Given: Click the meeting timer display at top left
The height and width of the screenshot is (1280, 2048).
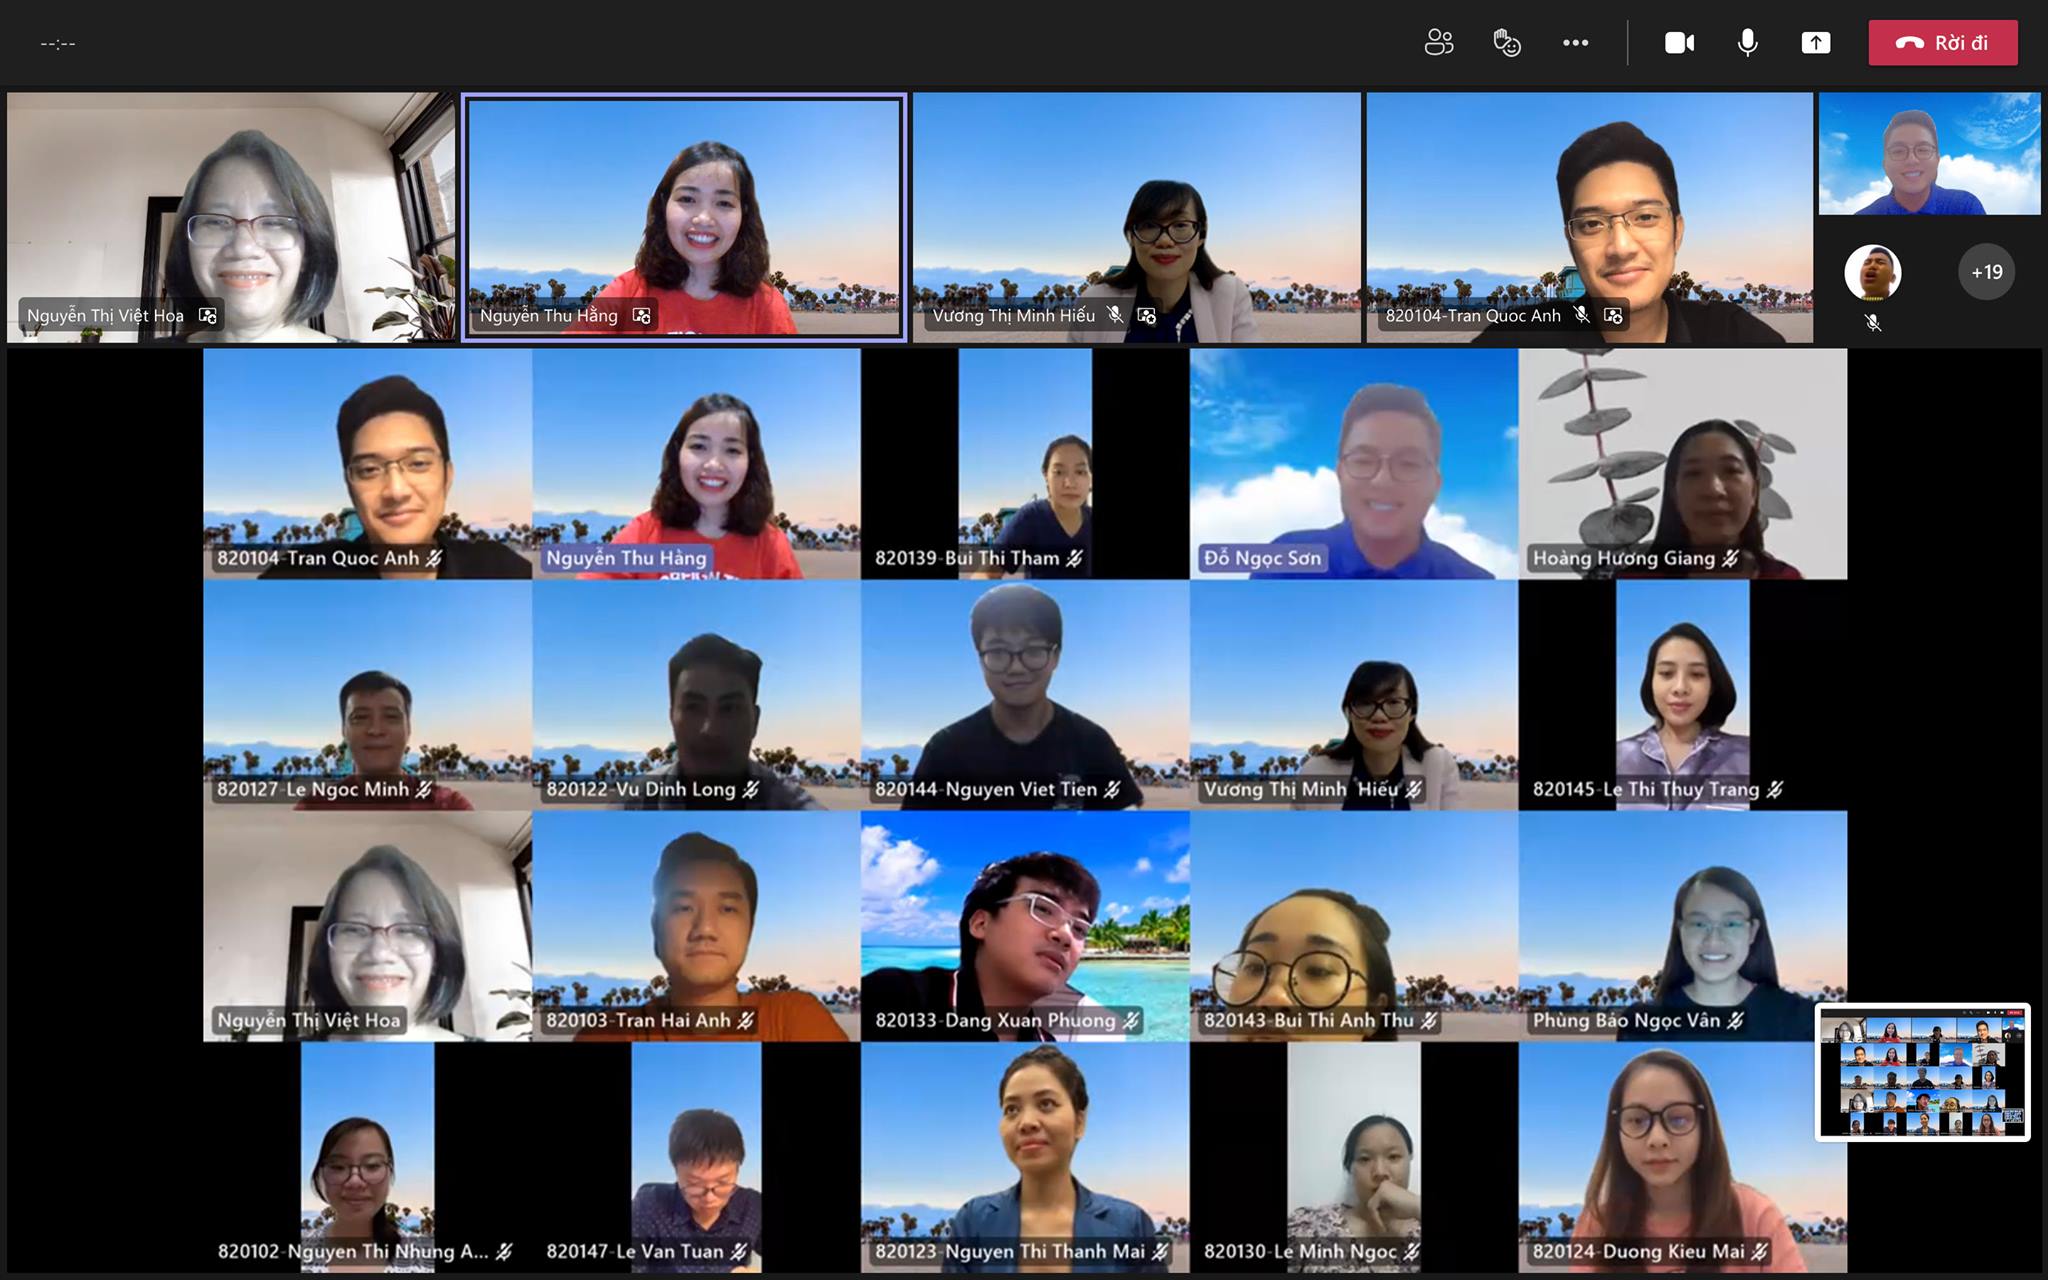Looking at the screenshot, I should (x=58, y=43).
